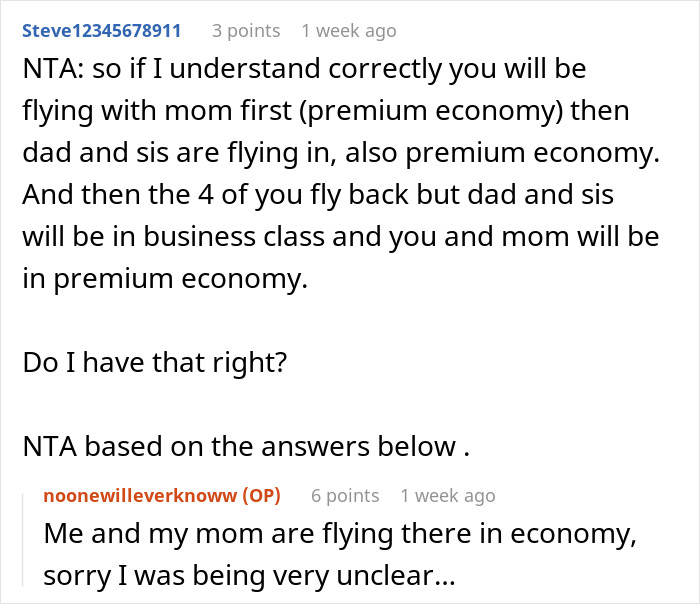
Task: Click the line 'And then the 4 of you fly back'
Action: (x=318, y=195)
